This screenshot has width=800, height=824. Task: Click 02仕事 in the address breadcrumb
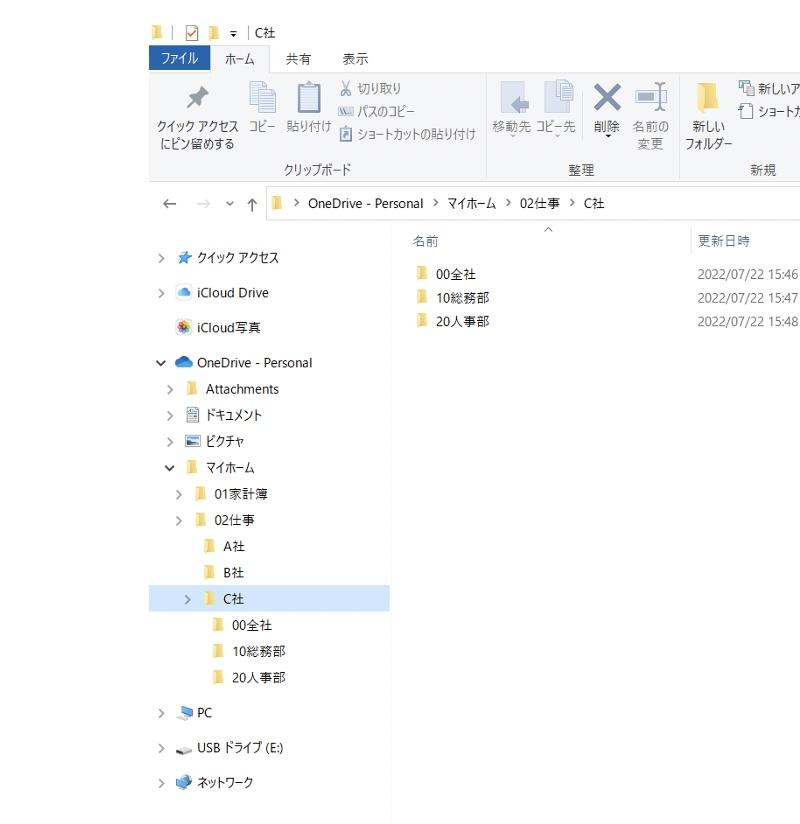(539, 203)
